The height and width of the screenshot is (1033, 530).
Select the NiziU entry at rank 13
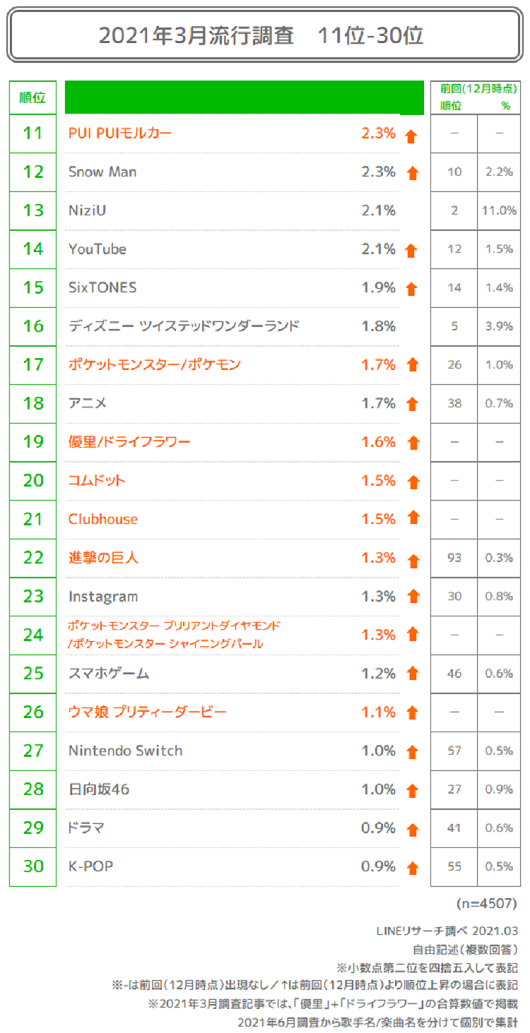(x=86, y=211)
